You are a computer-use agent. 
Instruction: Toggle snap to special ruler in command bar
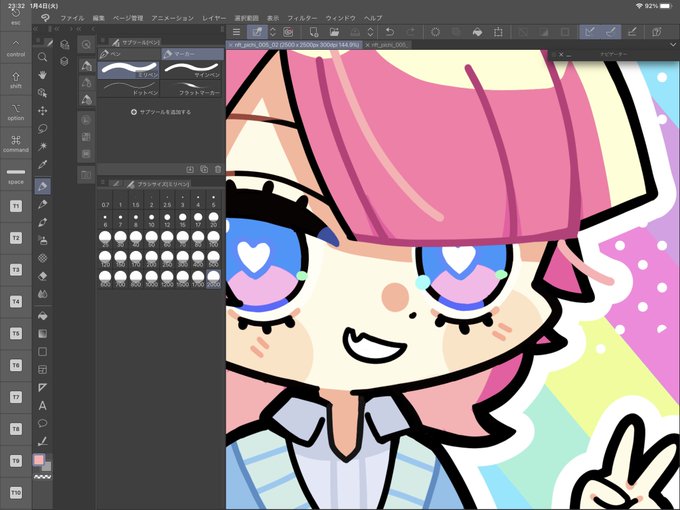[x=611, y=32]
